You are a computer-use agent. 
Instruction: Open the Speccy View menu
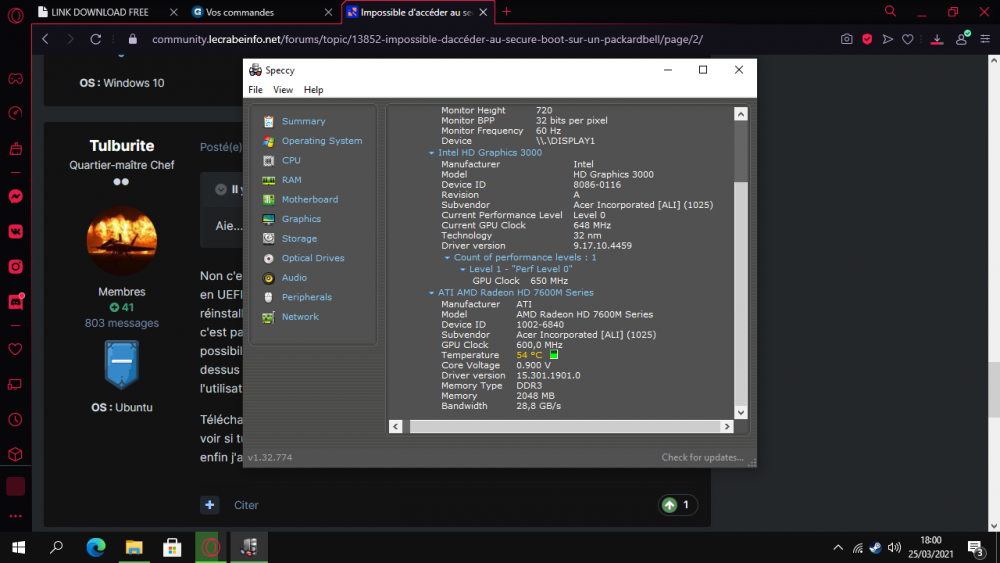[x=283, y=90]
